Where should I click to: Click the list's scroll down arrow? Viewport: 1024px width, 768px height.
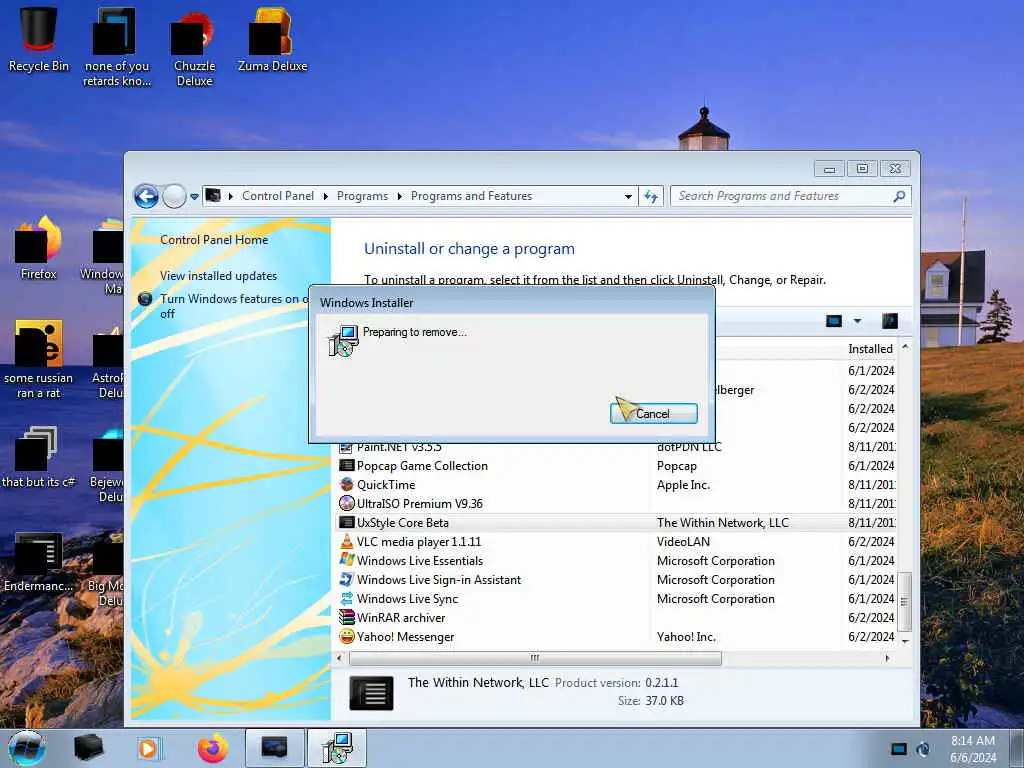pyautogui.click(x=904, y=641)
